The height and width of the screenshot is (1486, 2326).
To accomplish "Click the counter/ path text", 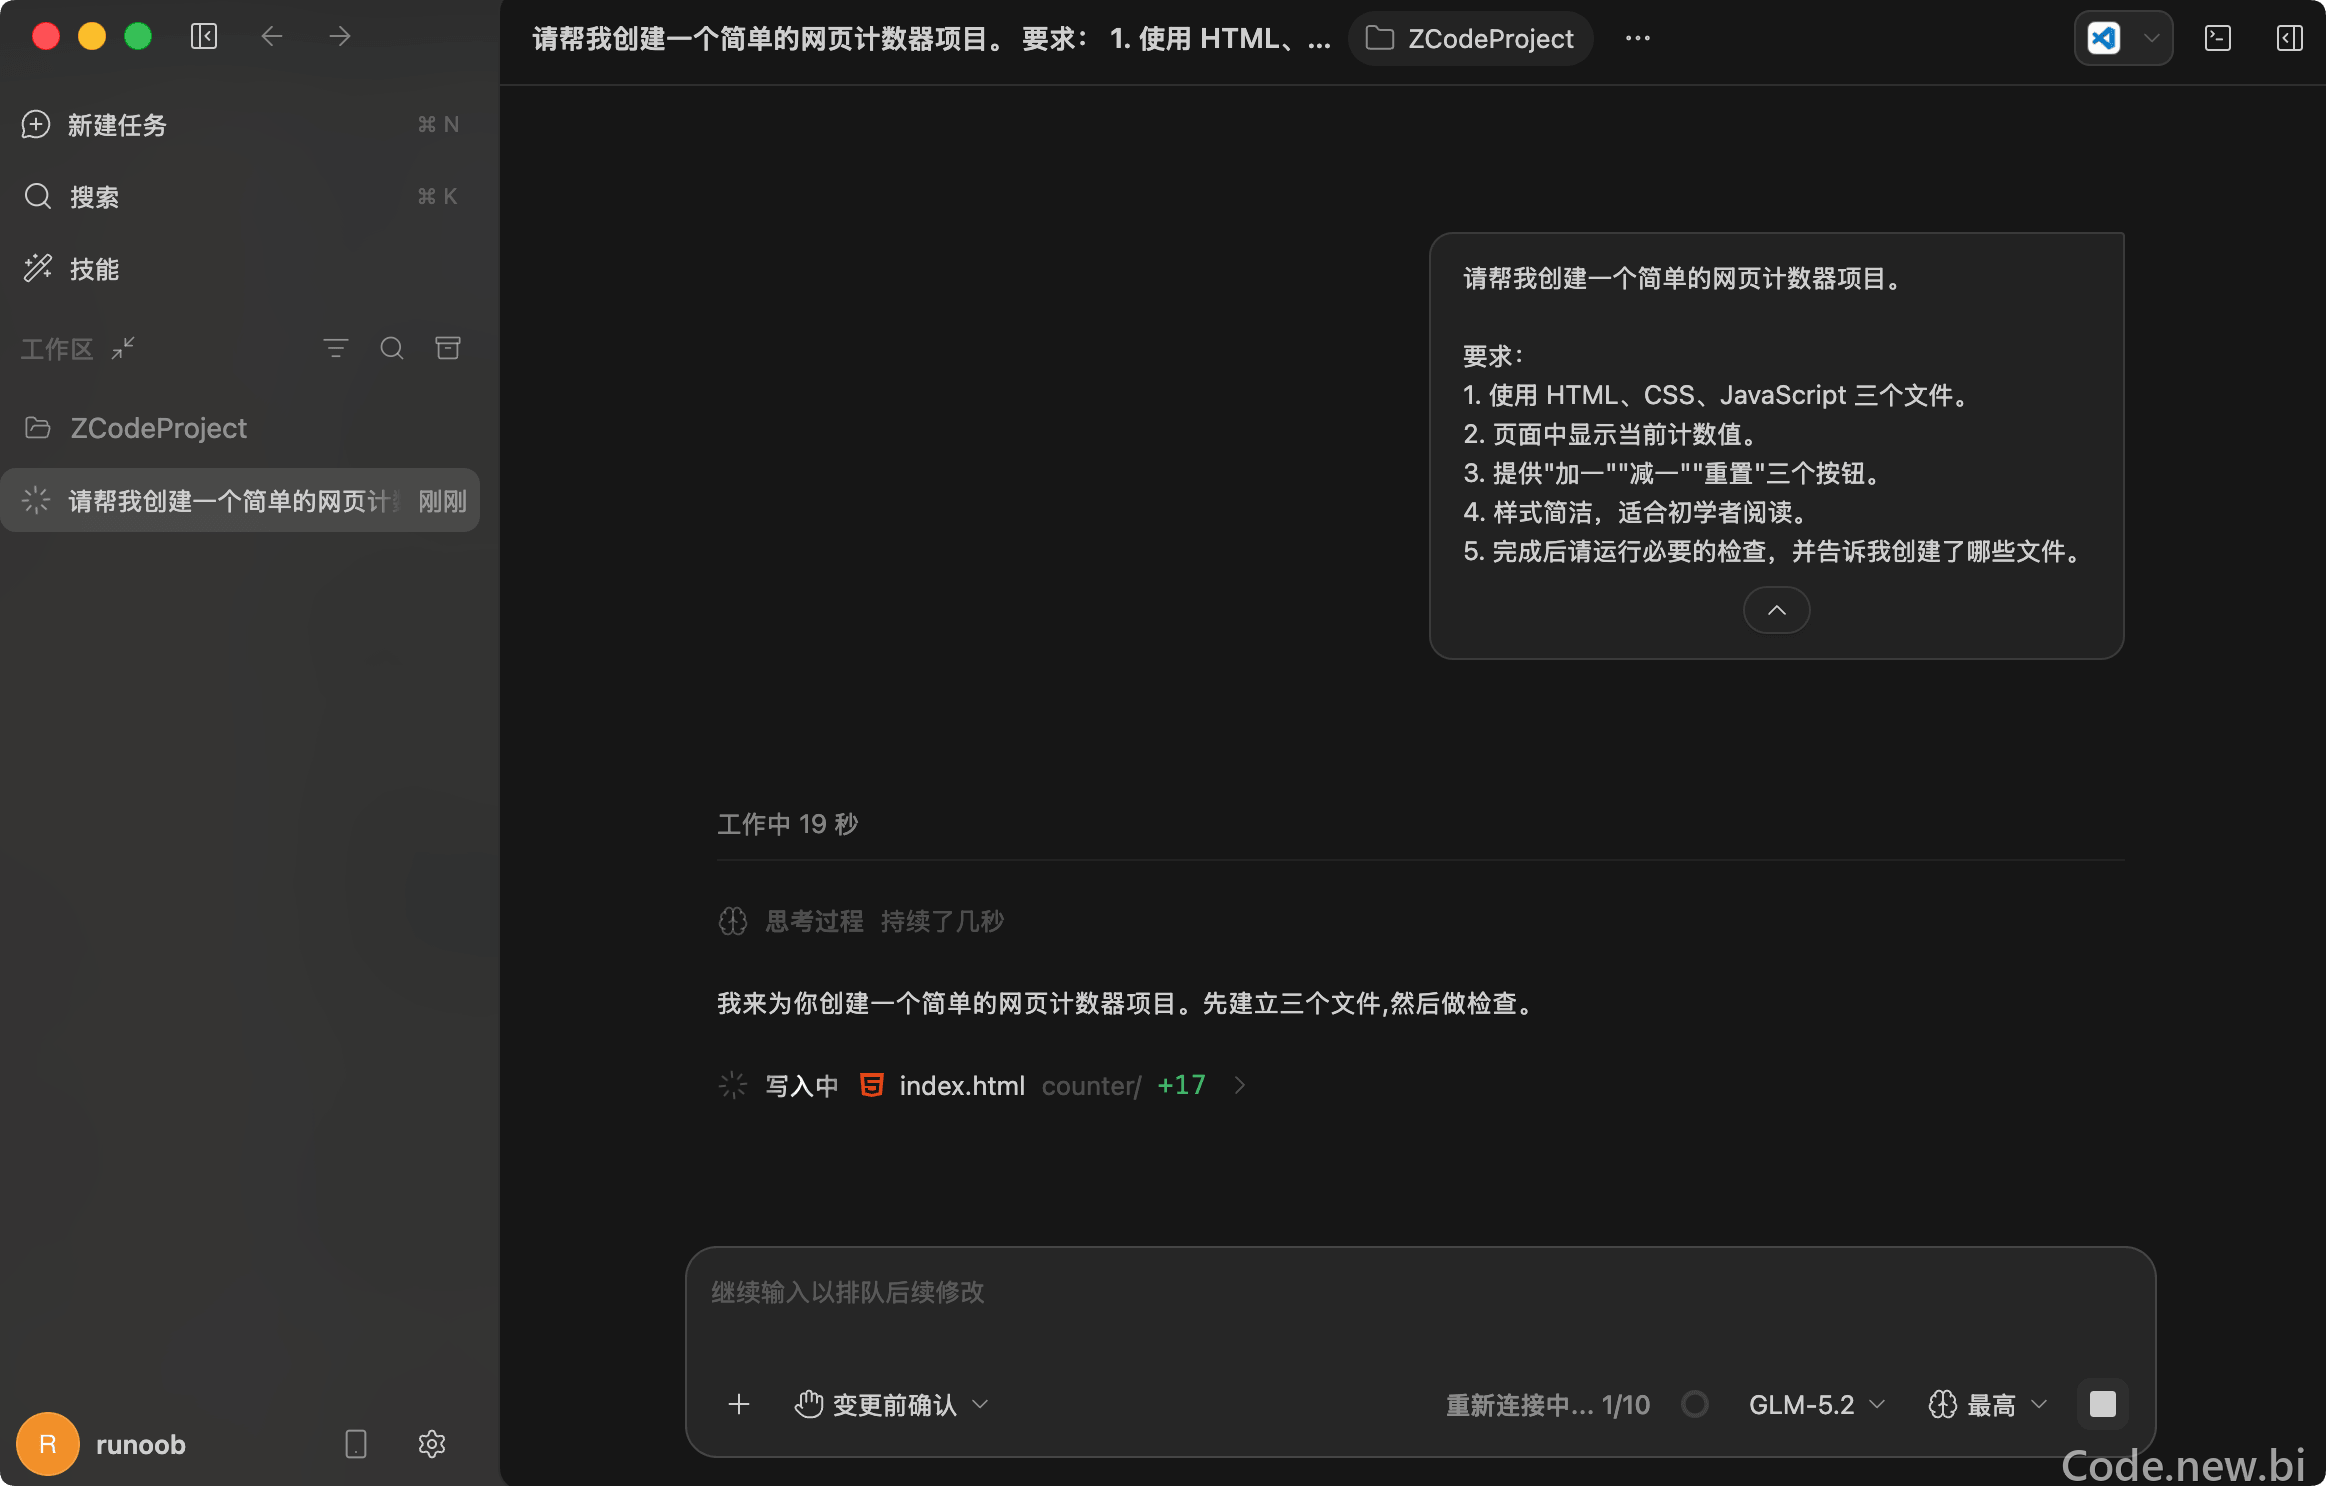I will (x=1091, y=1085).
